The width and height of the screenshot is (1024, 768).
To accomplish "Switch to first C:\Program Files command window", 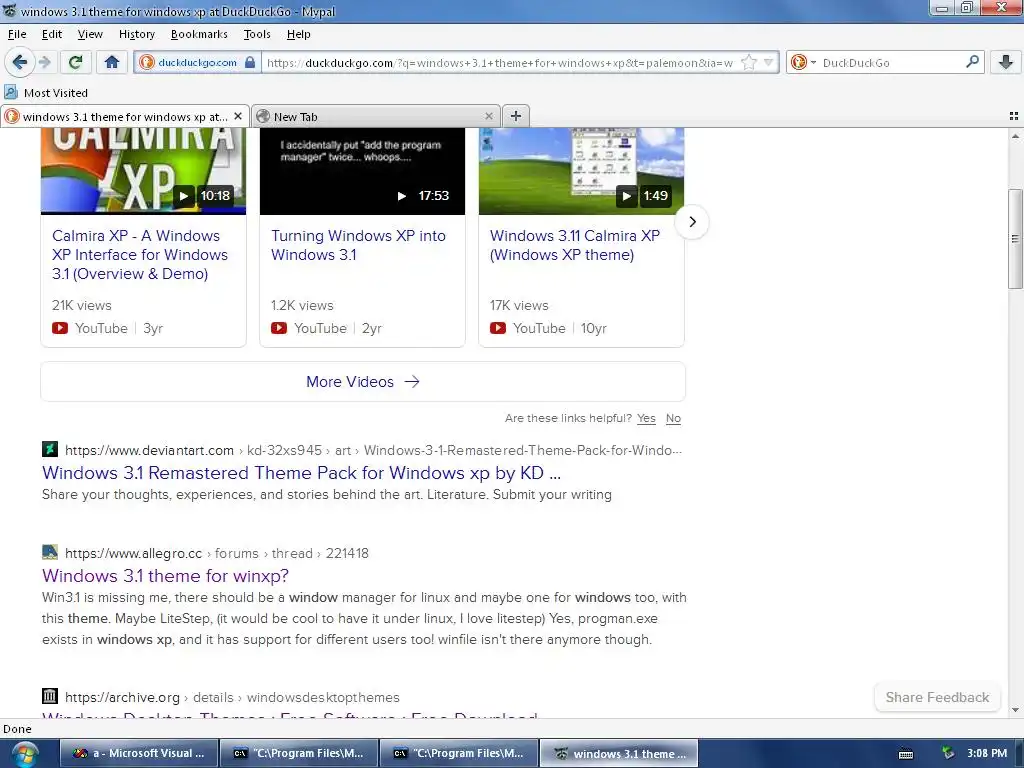I will click(298, 753).
